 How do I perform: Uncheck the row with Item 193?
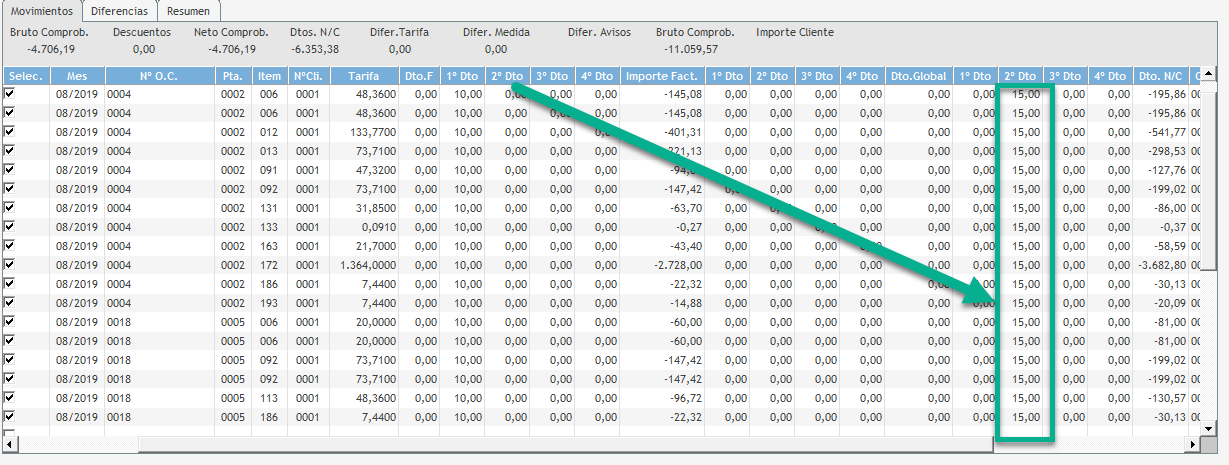(10, 302)
